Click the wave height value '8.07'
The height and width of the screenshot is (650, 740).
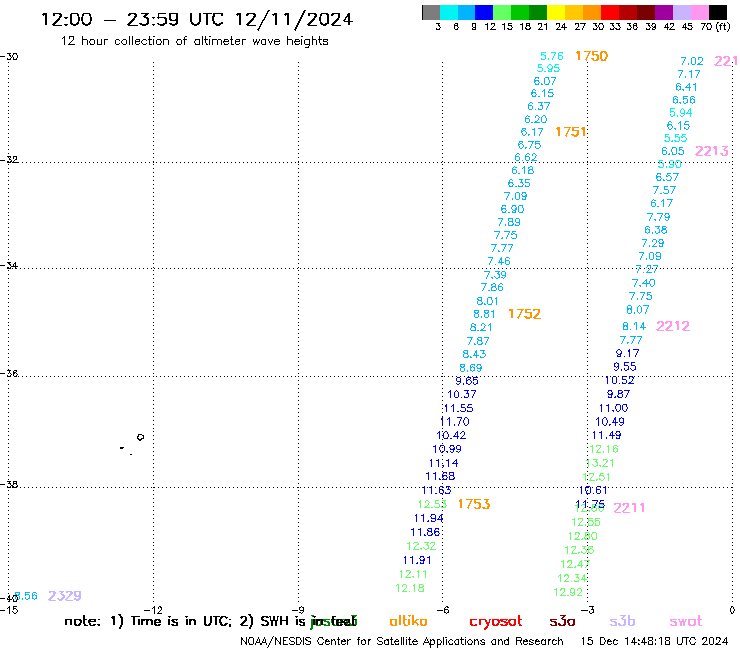click(638, 310)
